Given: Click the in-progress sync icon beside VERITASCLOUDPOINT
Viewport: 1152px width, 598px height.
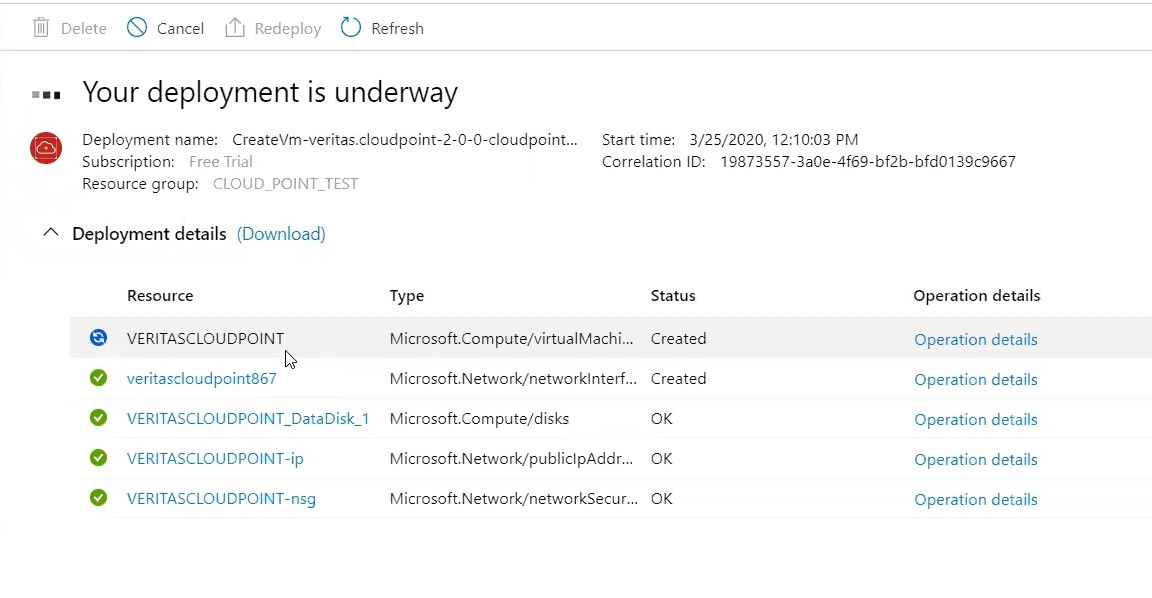Looking at the screenshot, I should pos(98,337).
